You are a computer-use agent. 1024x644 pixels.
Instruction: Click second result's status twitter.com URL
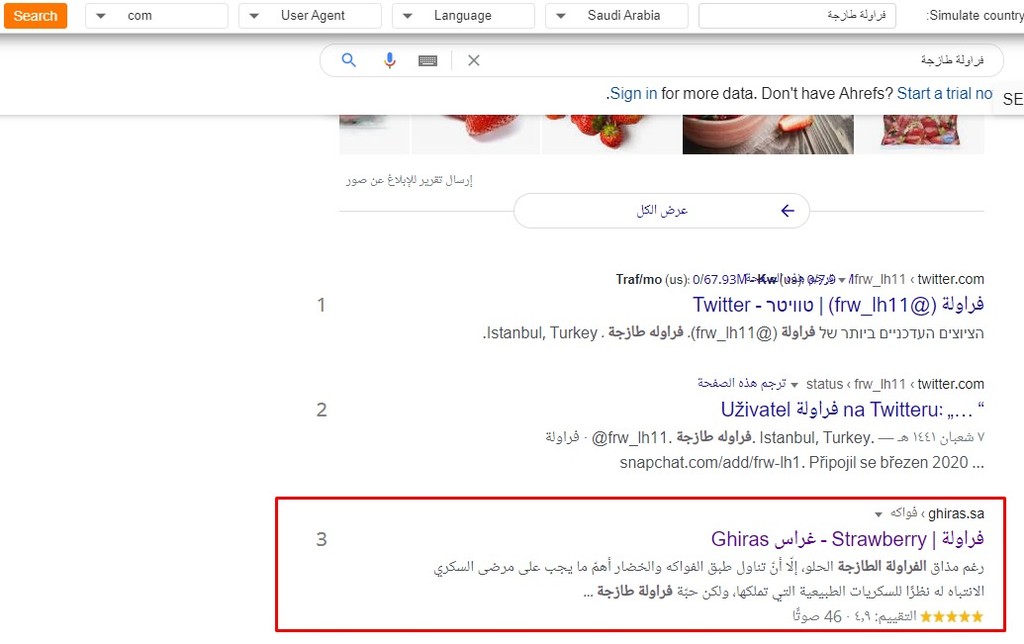[895, 384]
